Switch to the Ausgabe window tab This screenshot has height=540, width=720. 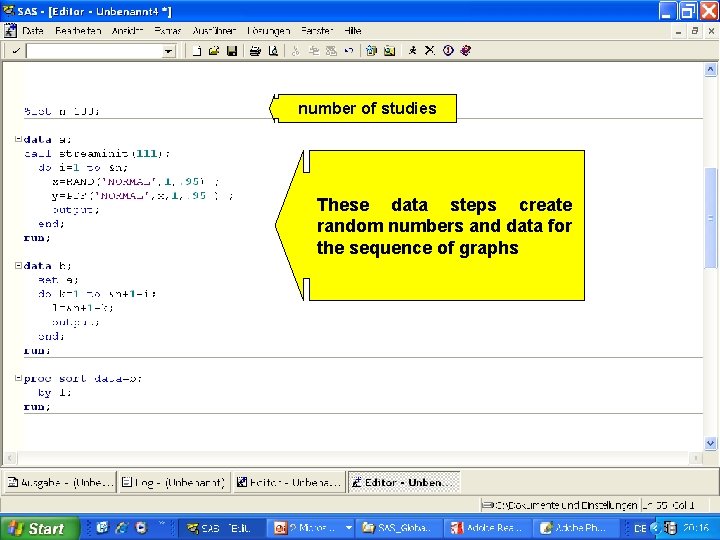click(x=61, y=482)
